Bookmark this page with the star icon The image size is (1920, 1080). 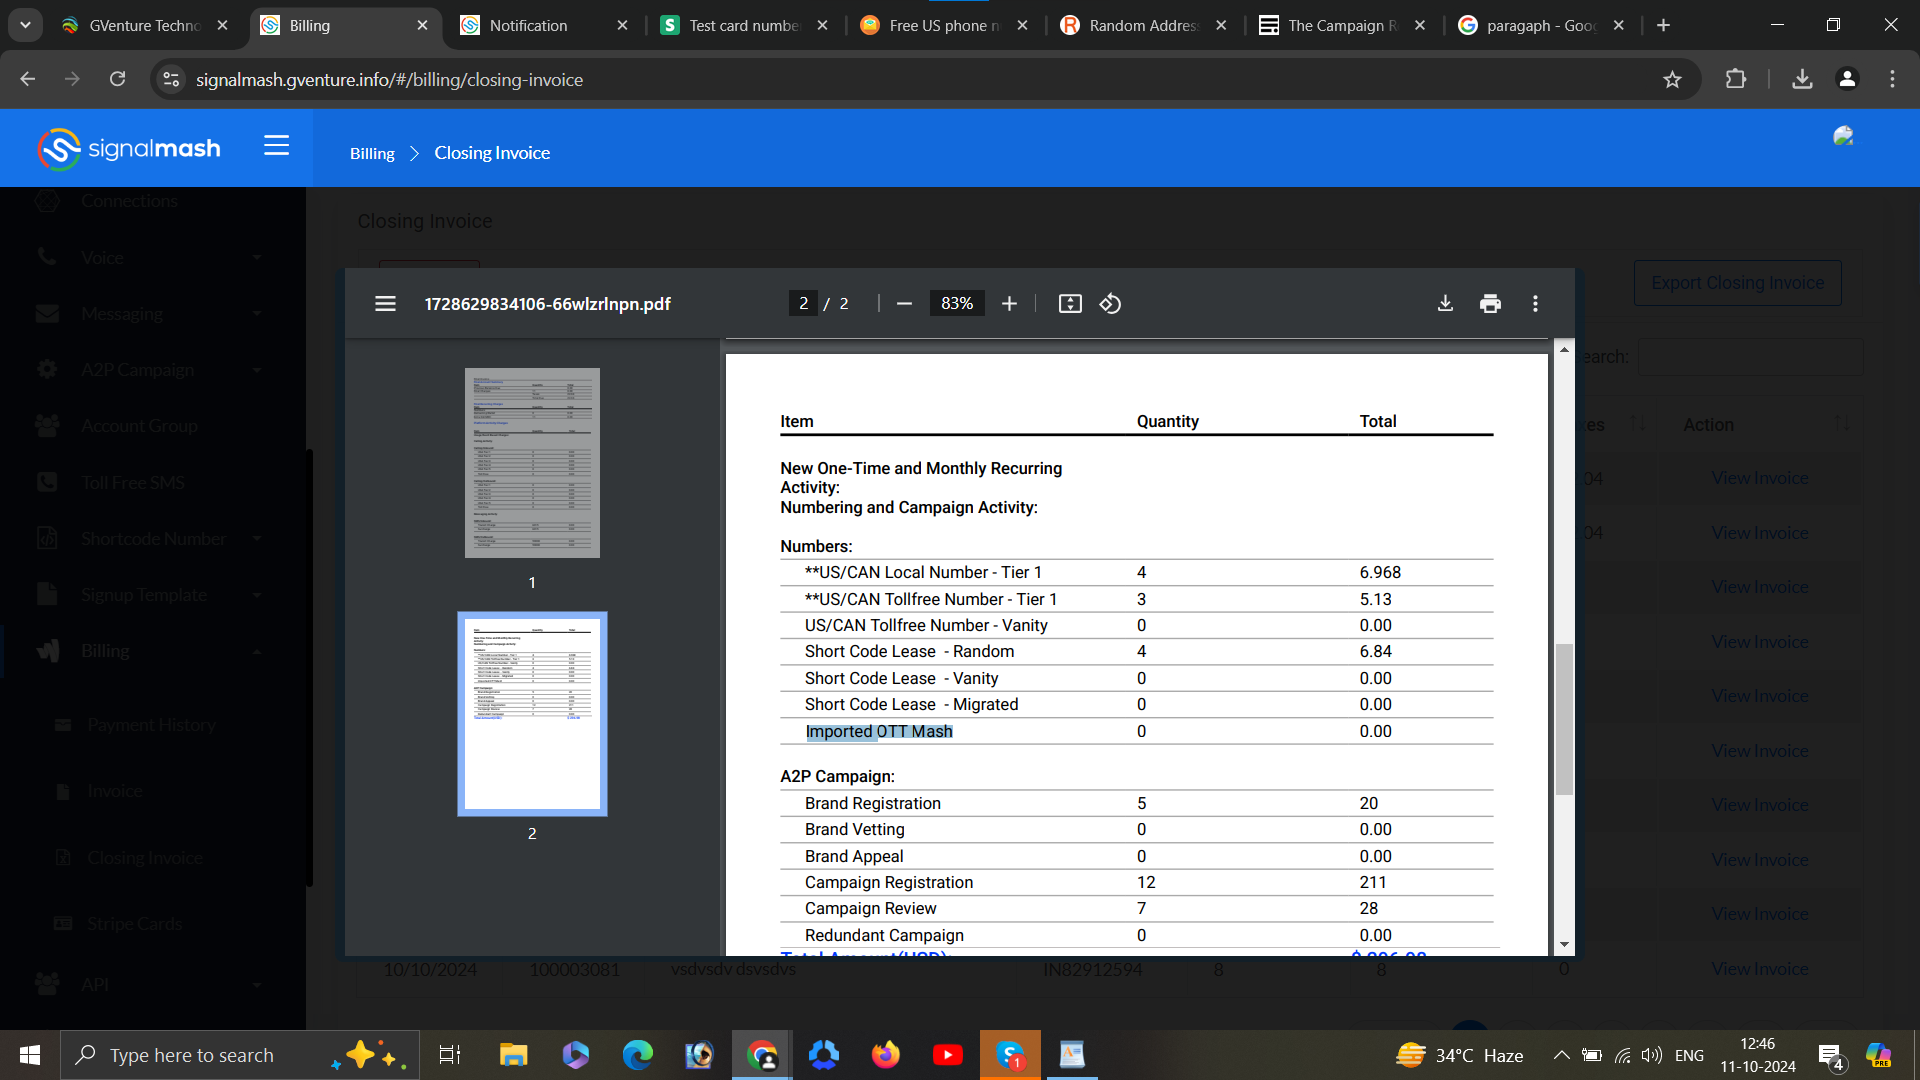tap(1672, 79)
